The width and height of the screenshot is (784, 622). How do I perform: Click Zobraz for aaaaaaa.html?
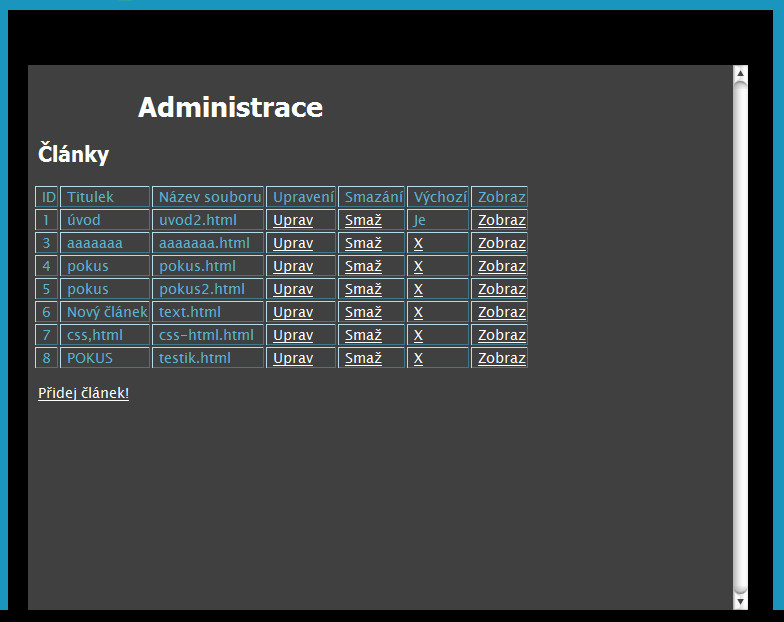pyautogui.click(x=502, y=243)
